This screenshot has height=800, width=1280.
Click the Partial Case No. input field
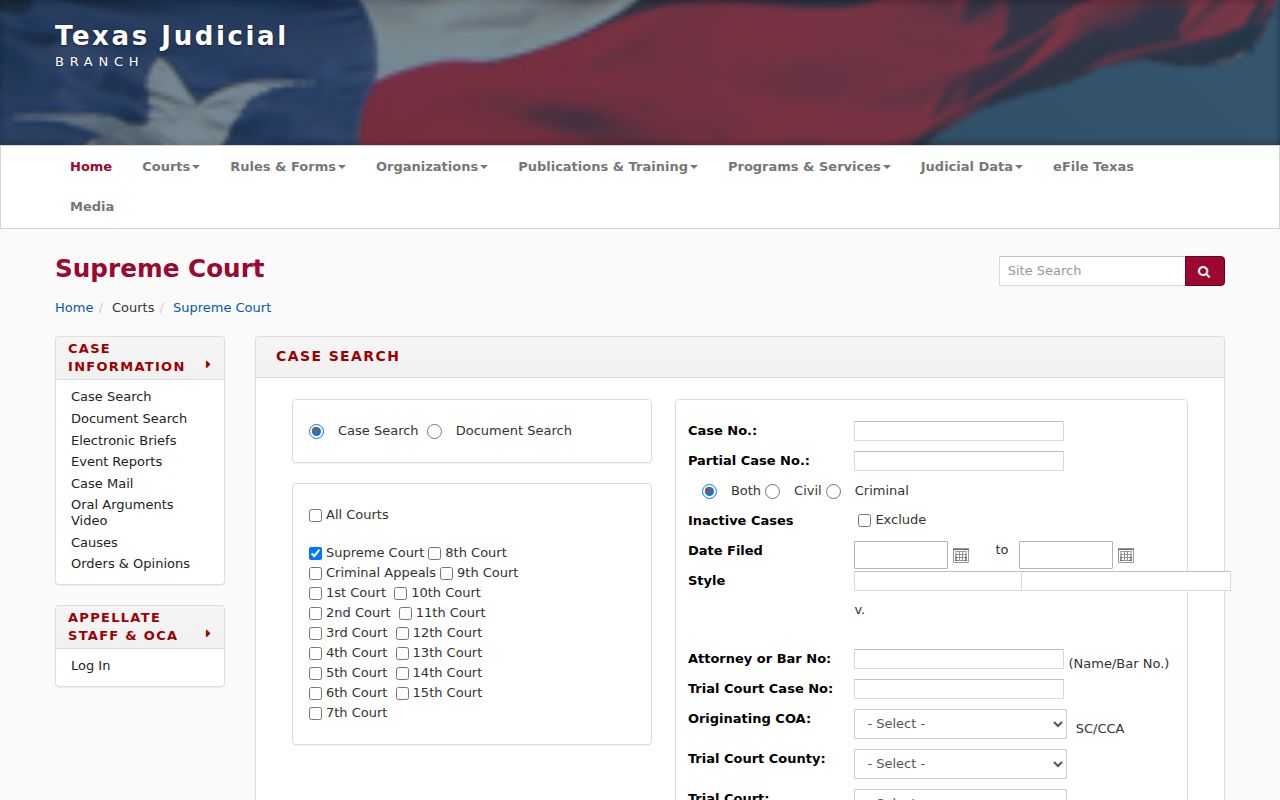[x=959, y=461]
